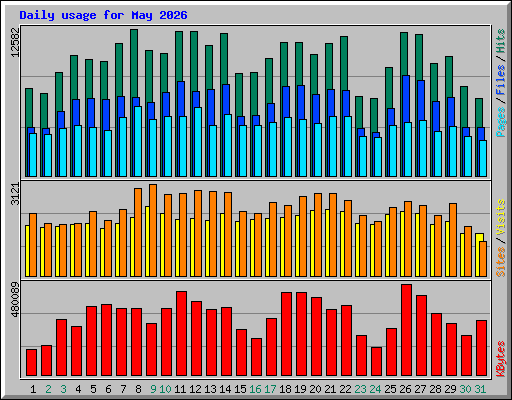Image resolution: width=512 pixels, height=400 pixels.
Task: Click day 19 on the x-axis
Action: [x=300, y=389]
